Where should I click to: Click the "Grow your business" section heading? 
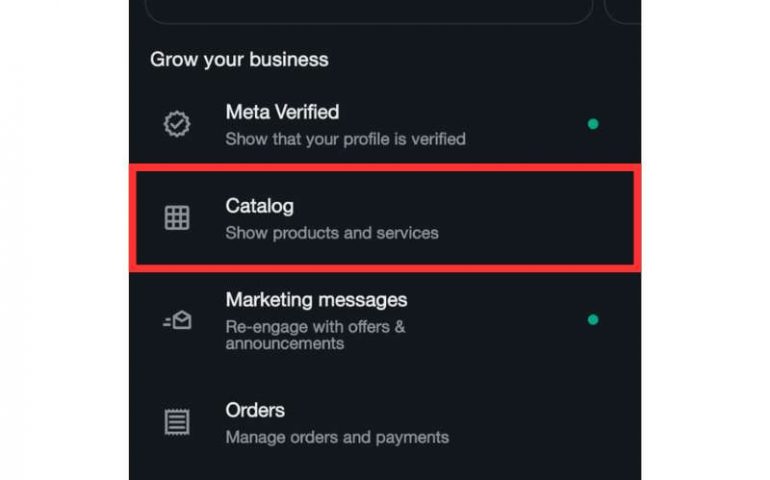point(239,59)
